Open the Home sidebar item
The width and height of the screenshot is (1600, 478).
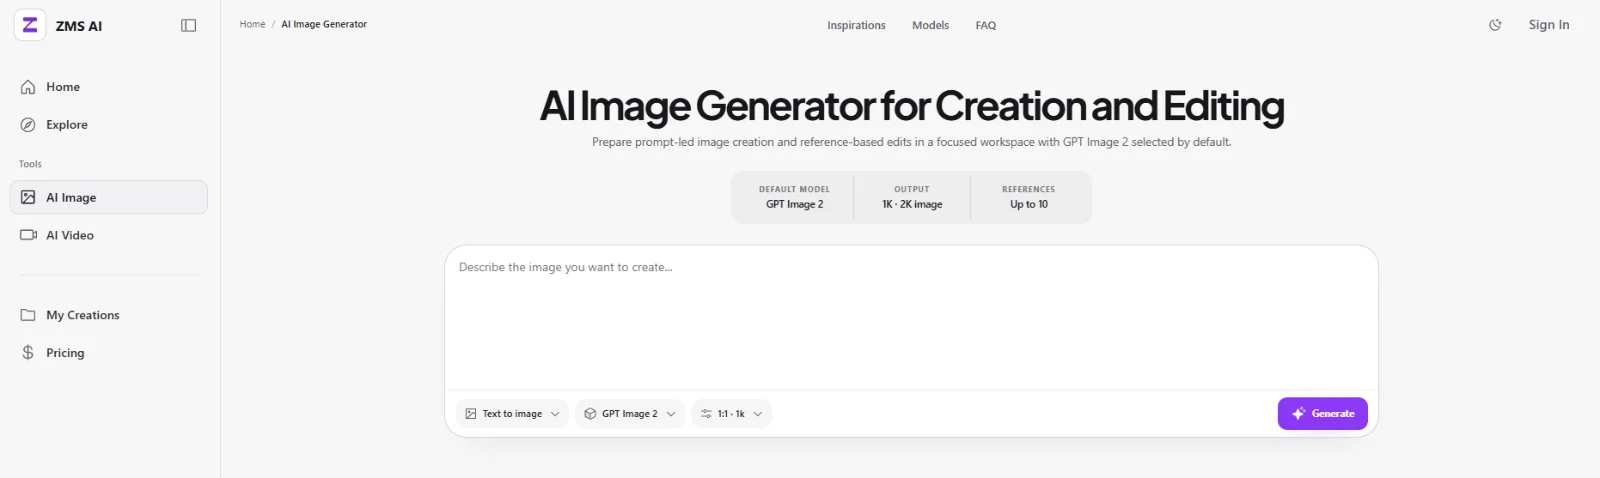[109, 87]
